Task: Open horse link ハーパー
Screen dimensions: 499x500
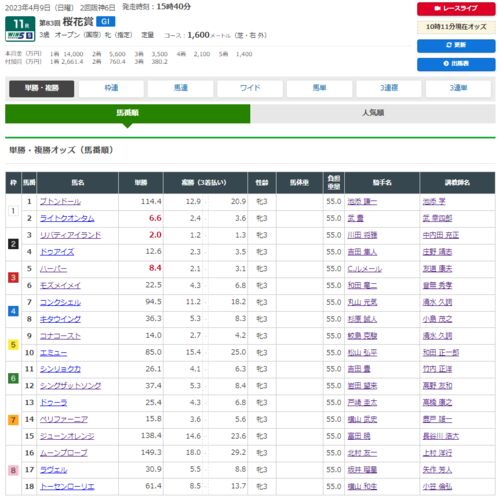Action: click(53, 269)
